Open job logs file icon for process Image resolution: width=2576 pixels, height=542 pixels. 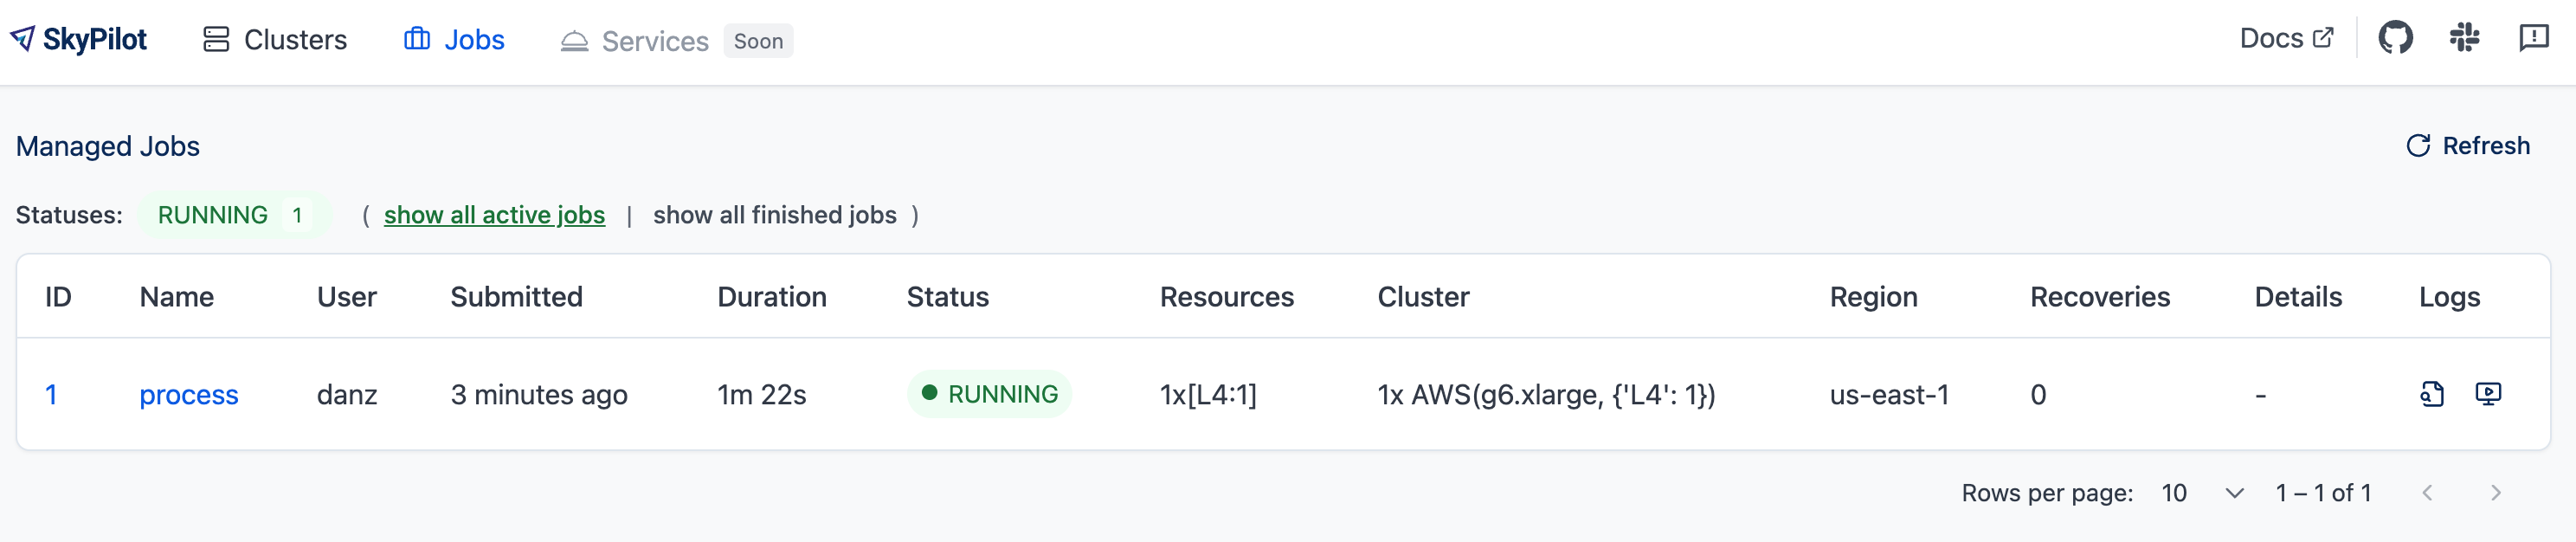[x=2432, y=394]
